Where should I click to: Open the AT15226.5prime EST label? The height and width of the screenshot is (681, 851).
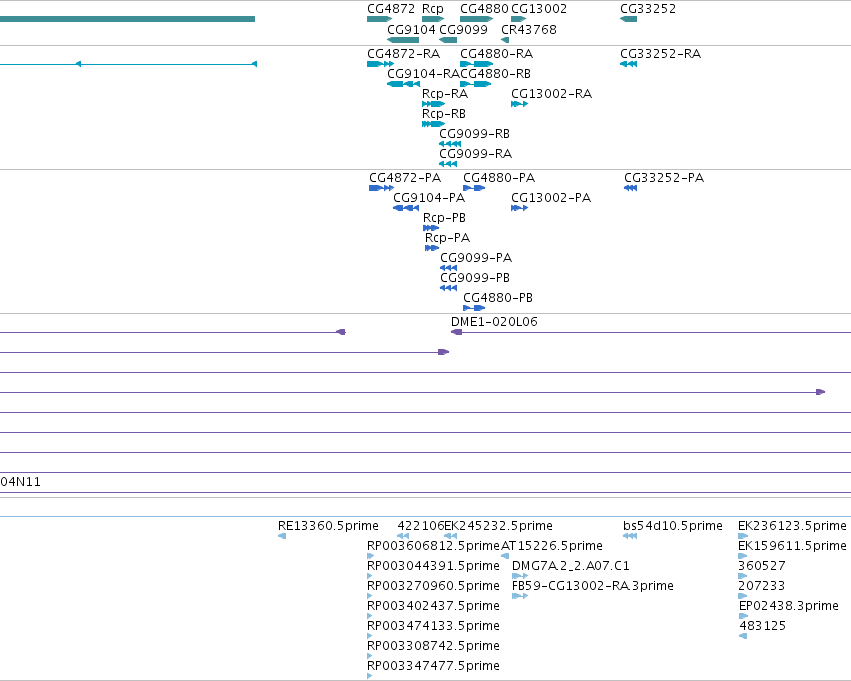pos(552,546)
